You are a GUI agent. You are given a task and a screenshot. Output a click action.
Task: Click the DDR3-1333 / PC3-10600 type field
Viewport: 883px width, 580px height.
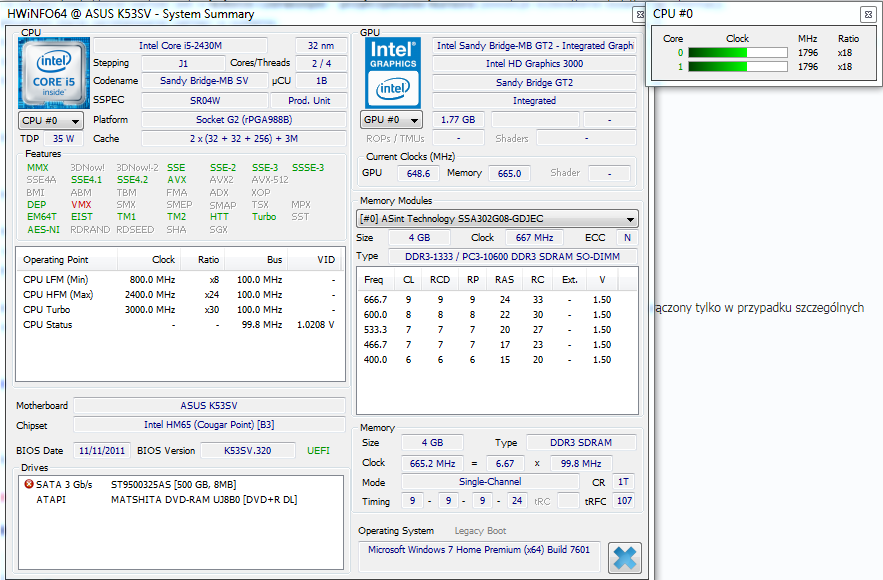click(512, 256)
